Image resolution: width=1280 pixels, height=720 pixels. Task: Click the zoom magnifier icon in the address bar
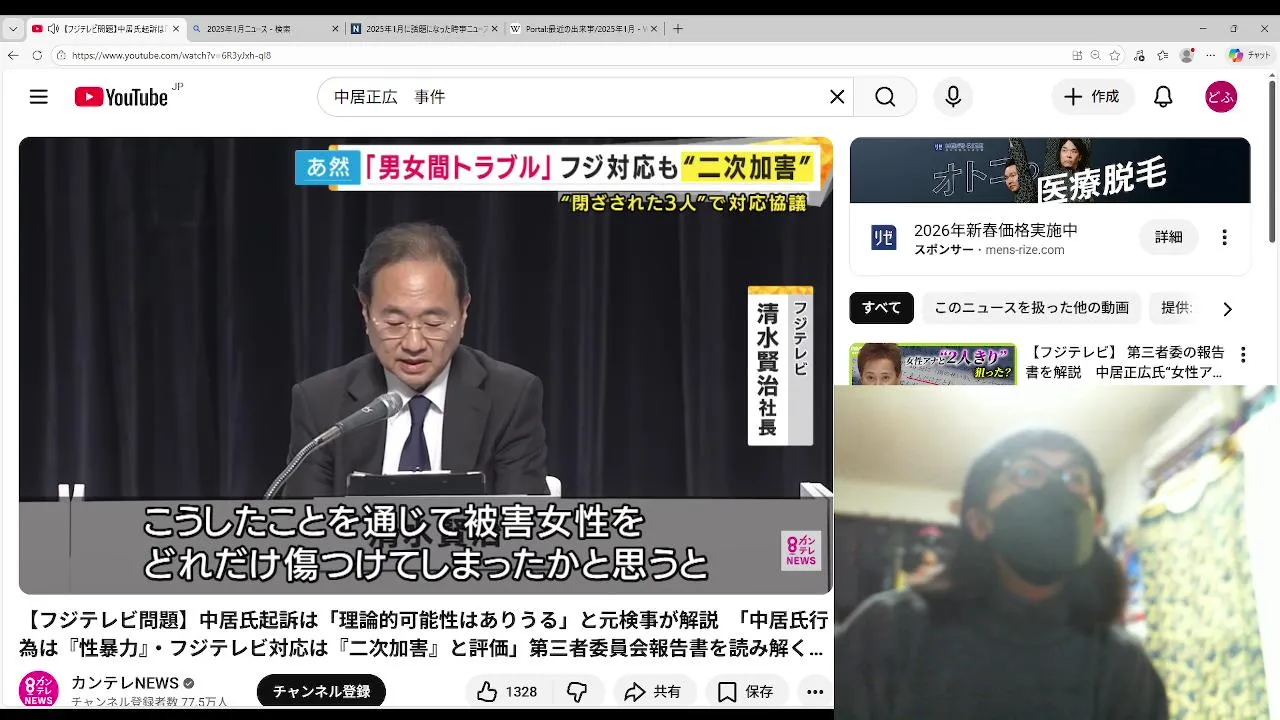tap(1096, 55)
